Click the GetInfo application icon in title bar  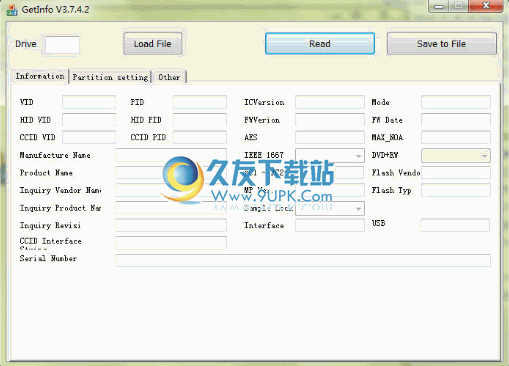point(12,10)
